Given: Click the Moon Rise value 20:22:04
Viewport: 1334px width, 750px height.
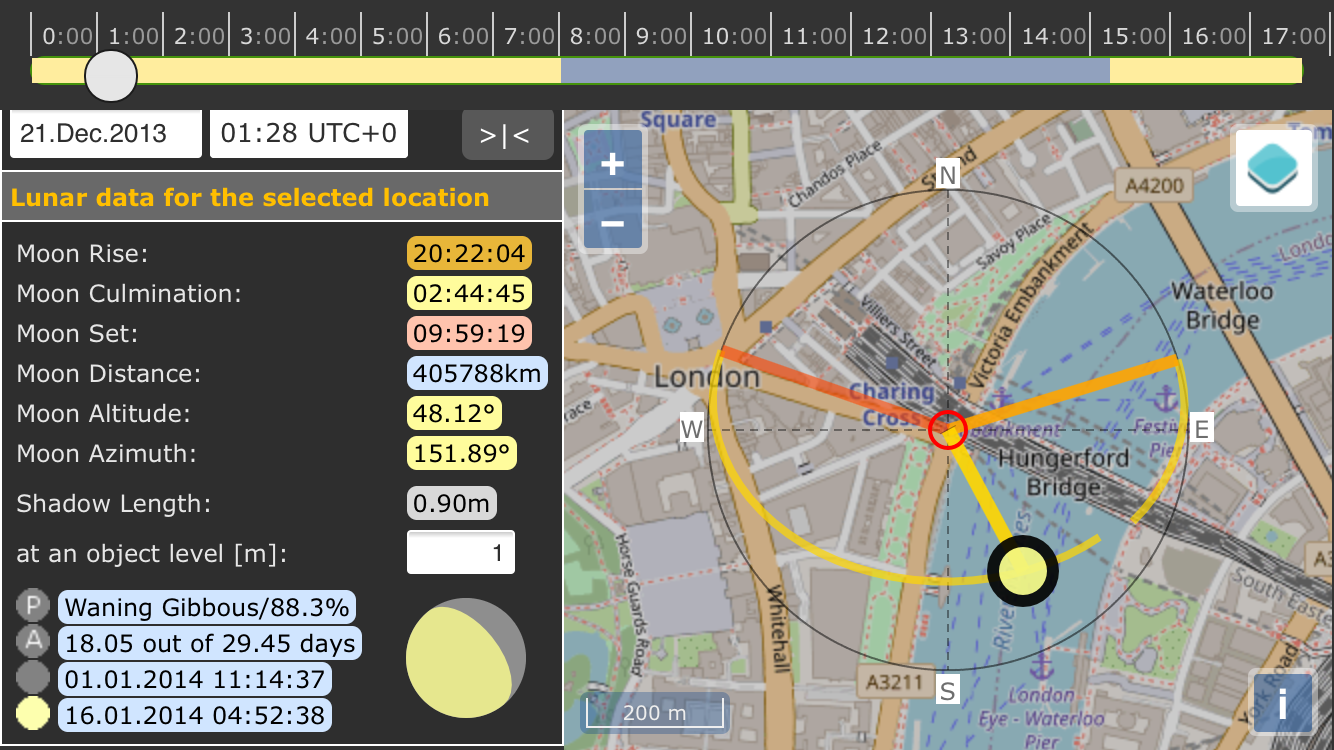Looking at the screenshot, I should click(x=469, y=254).
